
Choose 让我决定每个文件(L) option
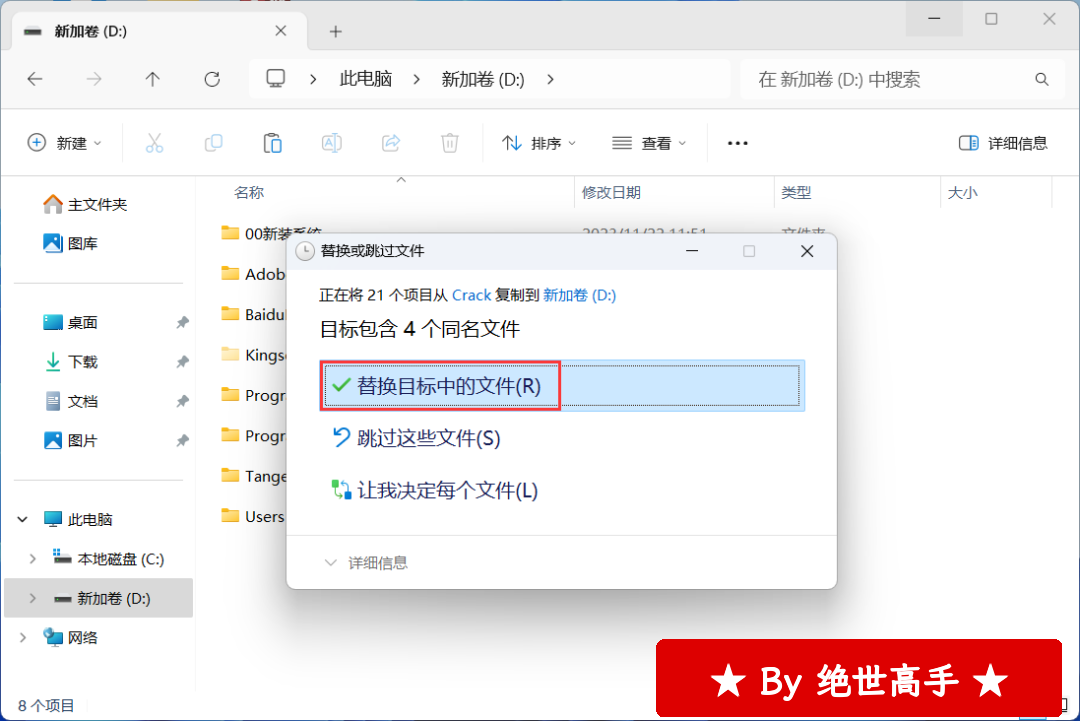pos(446,490)
